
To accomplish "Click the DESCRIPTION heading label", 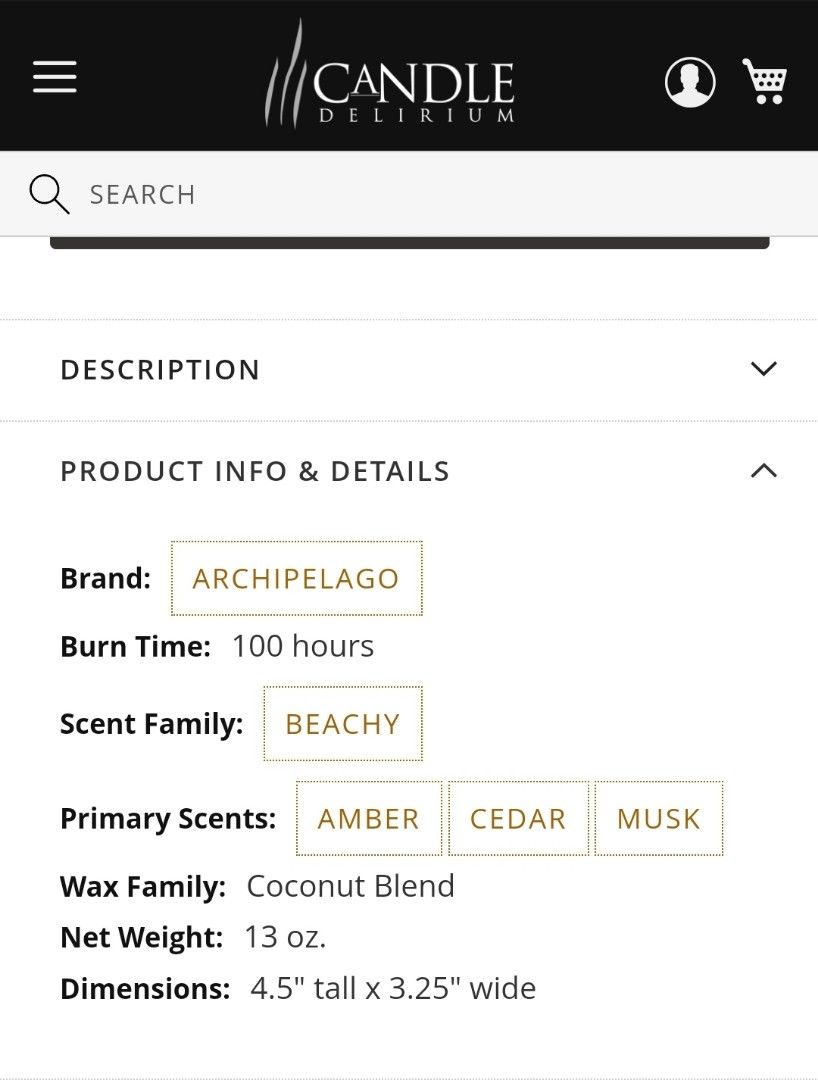I will coord(160,369).
